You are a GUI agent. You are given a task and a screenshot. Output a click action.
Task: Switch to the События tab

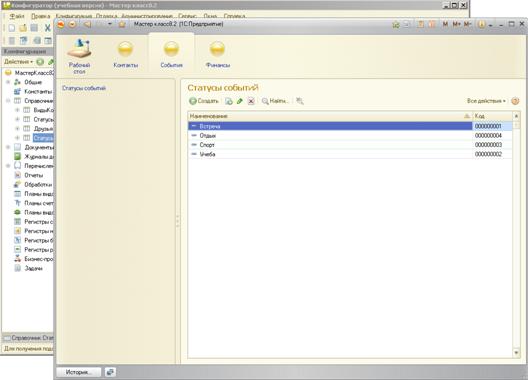point(171,55)
